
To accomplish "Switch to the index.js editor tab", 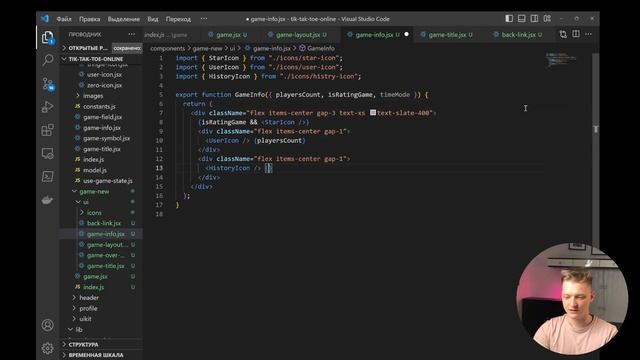I will pos(165,35).
